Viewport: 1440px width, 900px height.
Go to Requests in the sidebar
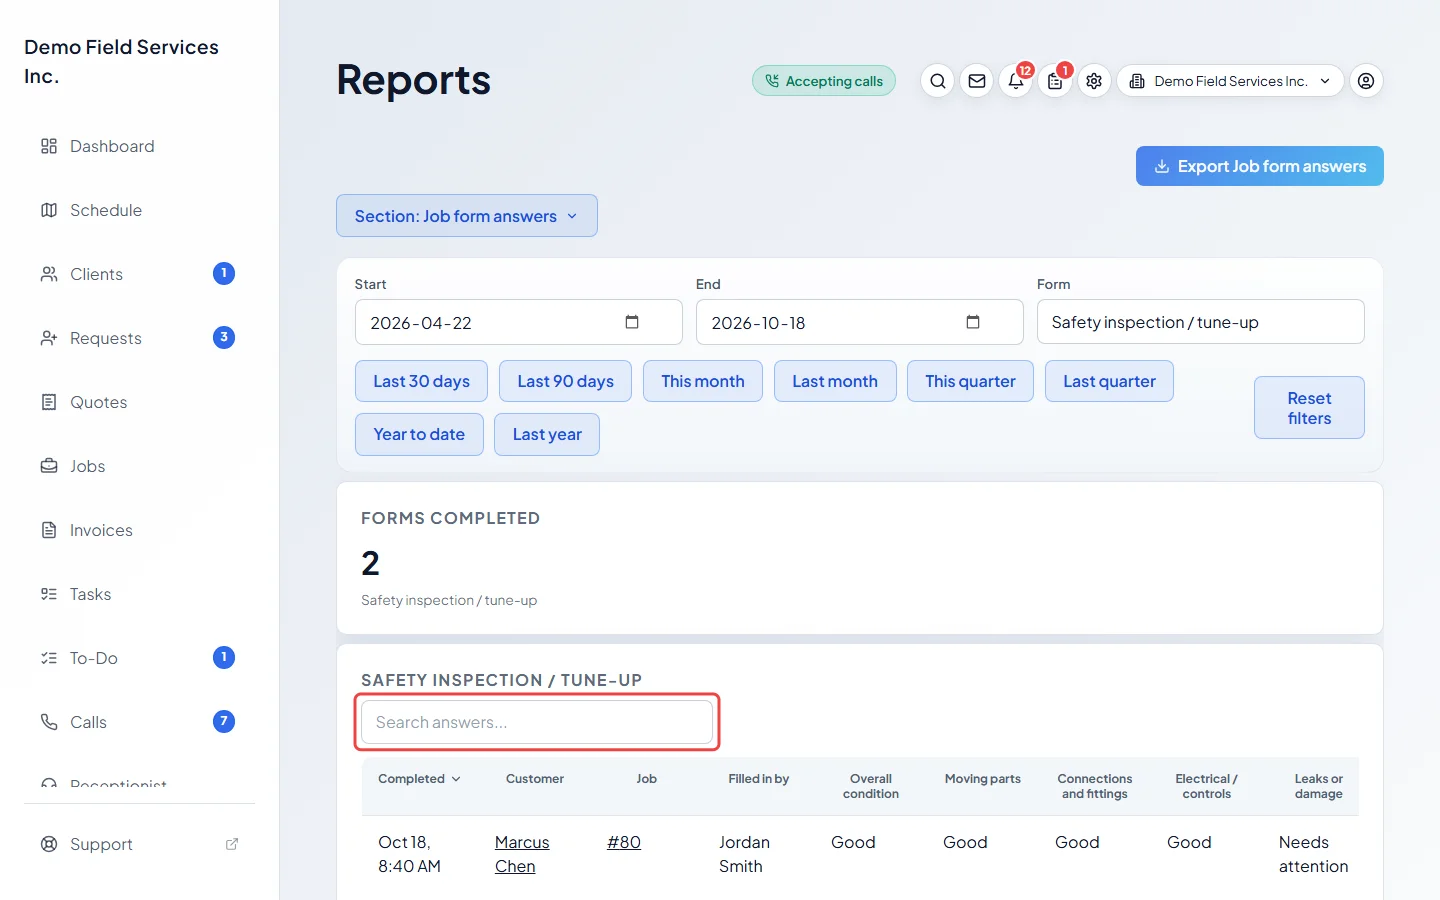(140, 338)
